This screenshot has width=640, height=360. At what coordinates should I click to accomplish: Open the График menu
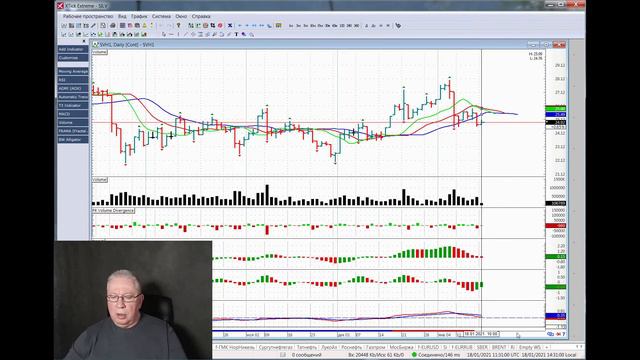pyautogui.click(x=139, y=16)
